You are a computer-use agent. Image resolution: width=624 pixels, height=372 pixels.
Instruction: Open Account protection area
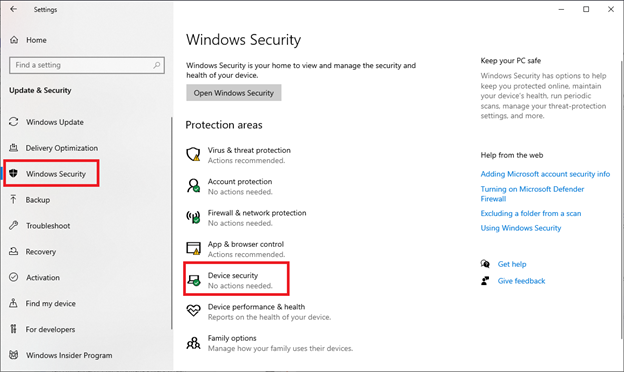point(240,181)
